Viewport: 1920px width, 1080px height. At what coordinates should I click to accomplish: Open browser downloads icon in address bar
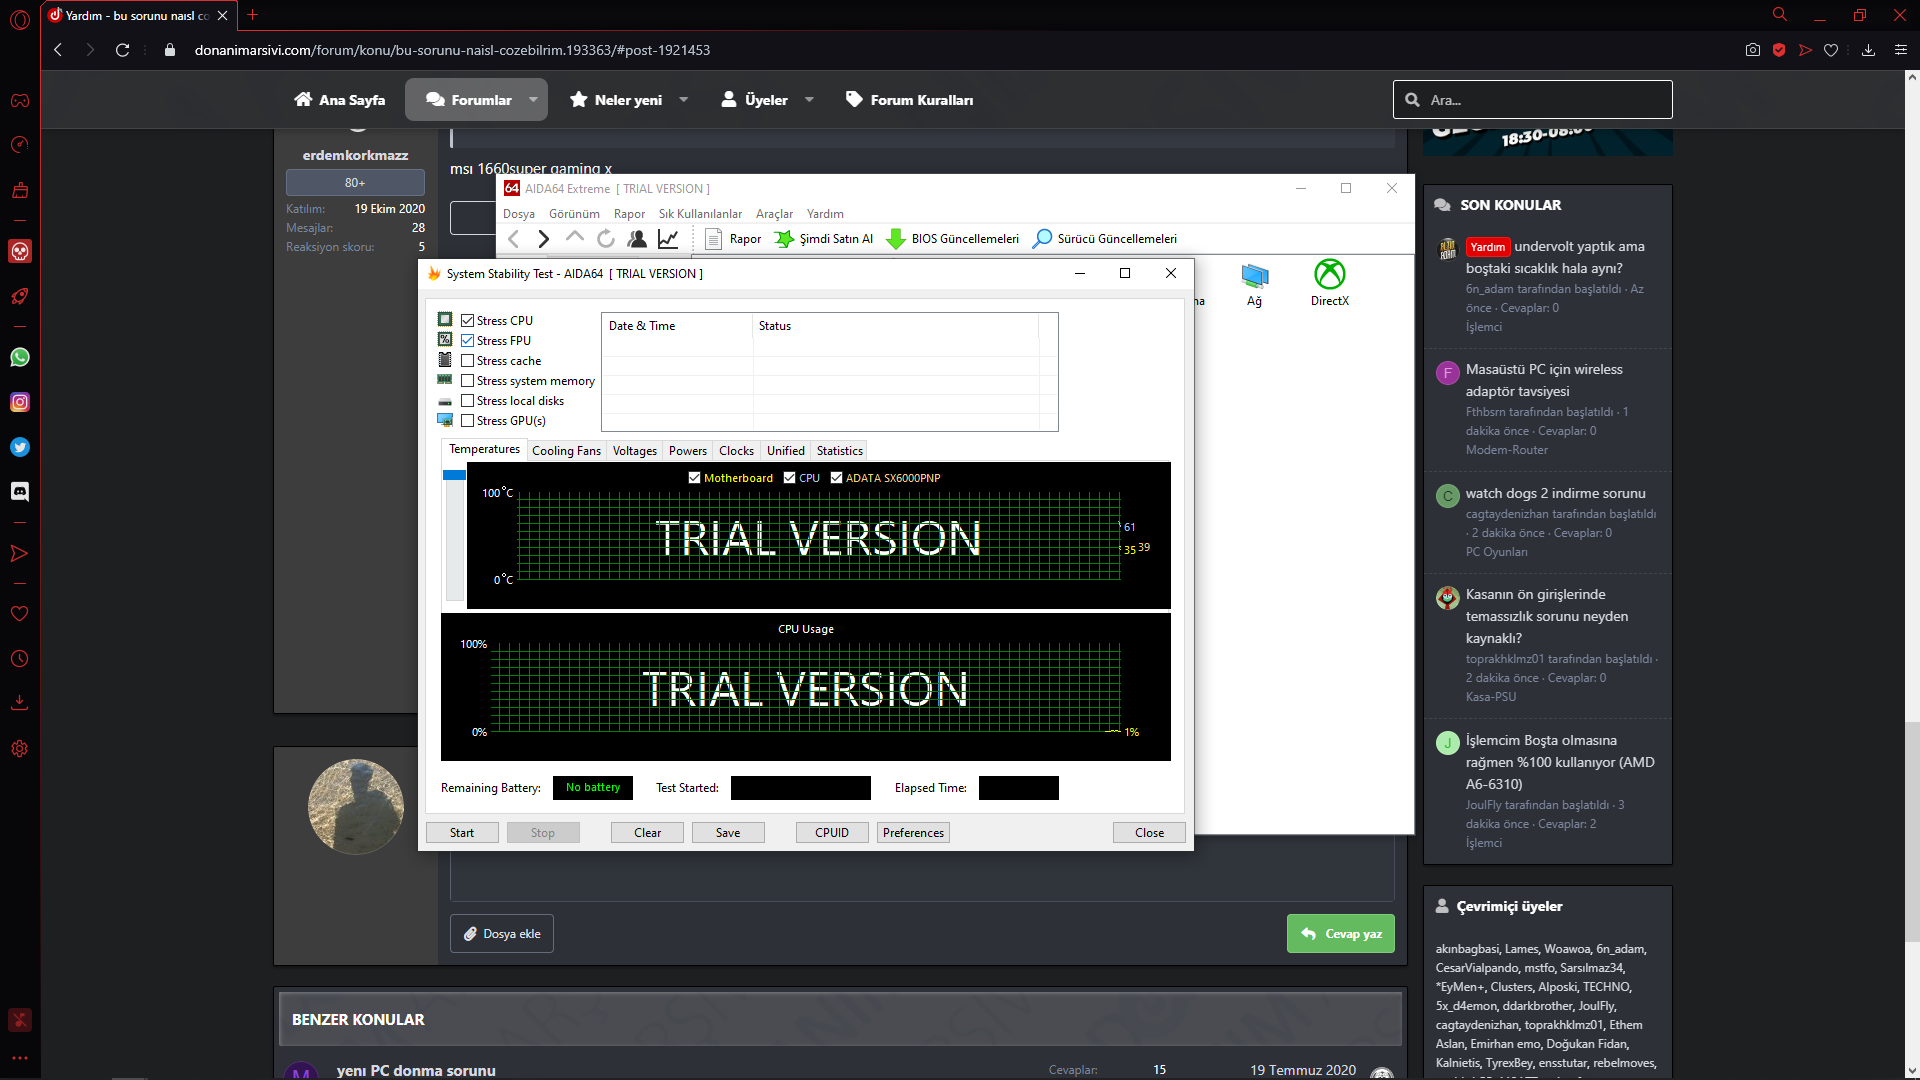pyautogui.click(x=1868, y=50)
